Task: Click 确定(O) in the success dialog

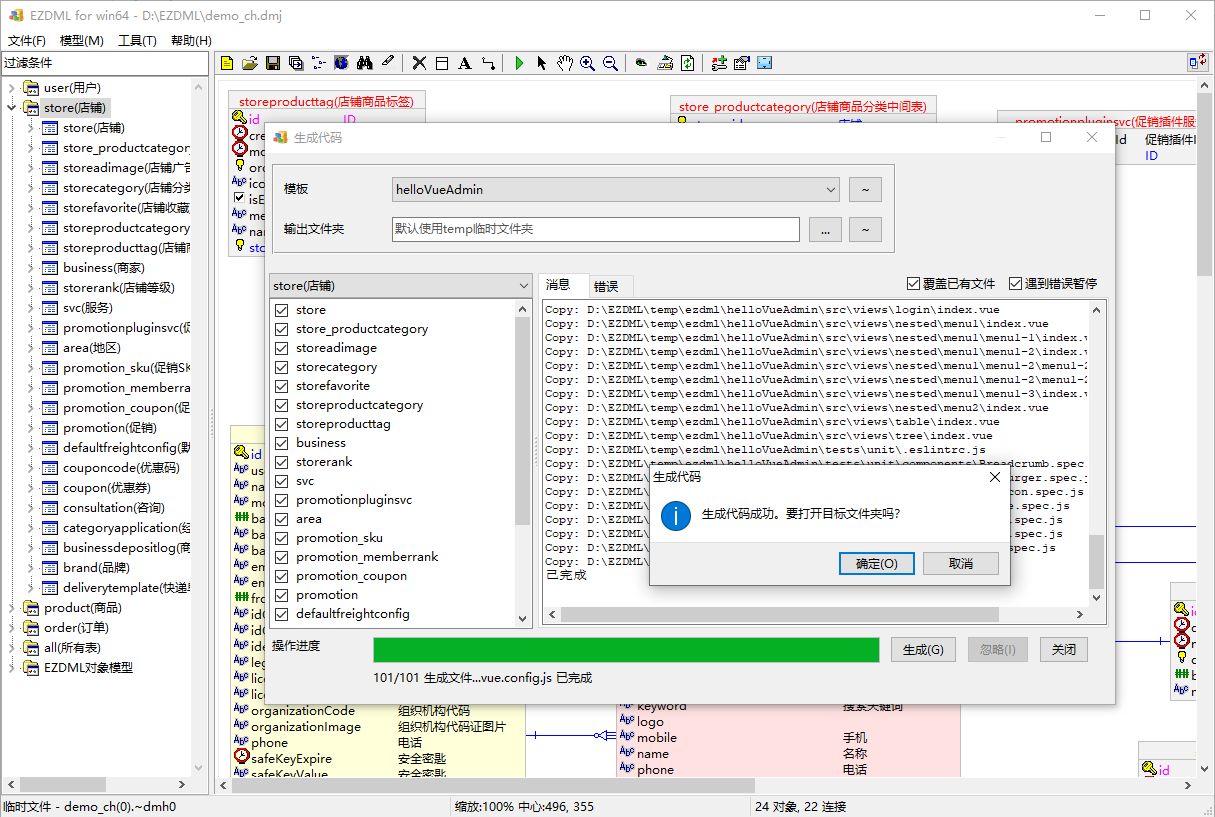Action: tap(876, 563)
